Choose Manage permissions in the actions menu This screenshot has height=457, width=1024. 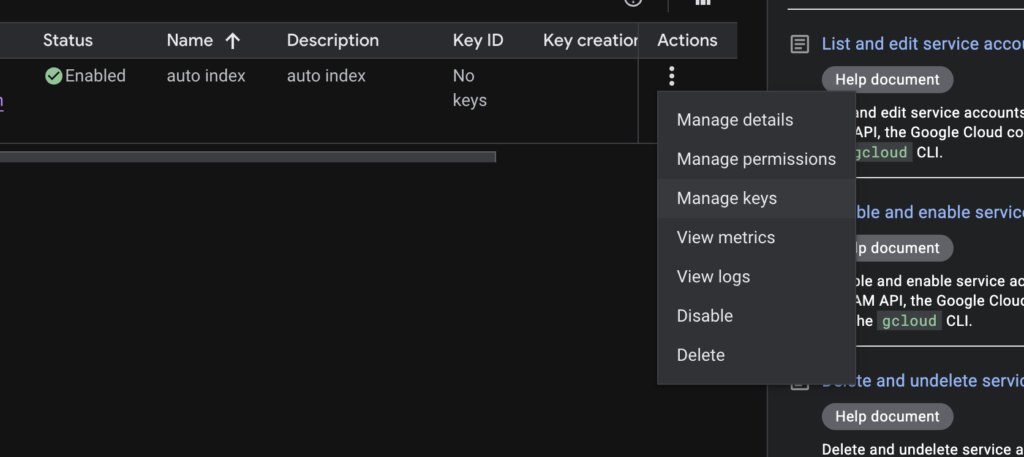[x=755, y=159]
